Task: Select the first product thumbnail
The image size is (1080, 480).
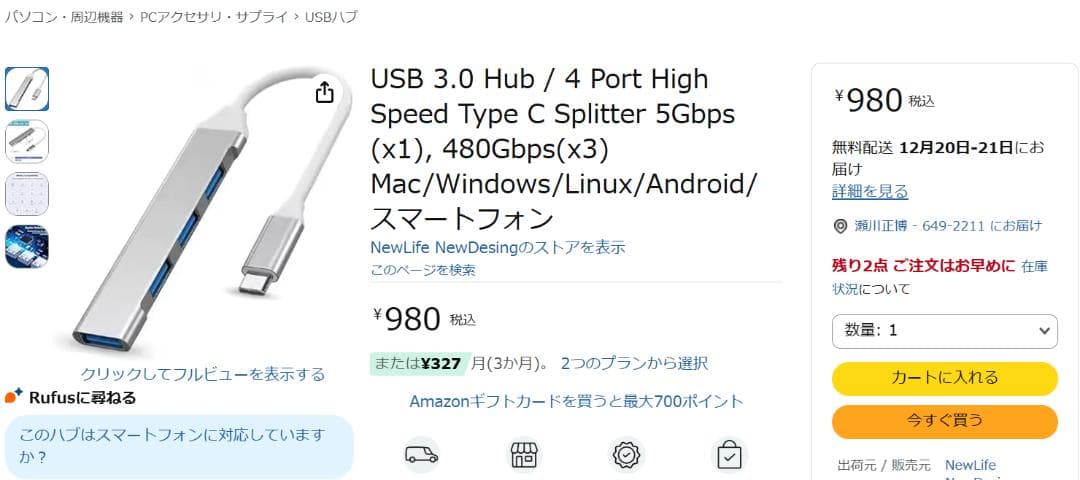Action: pyautogui.click(x=27, y=89)
